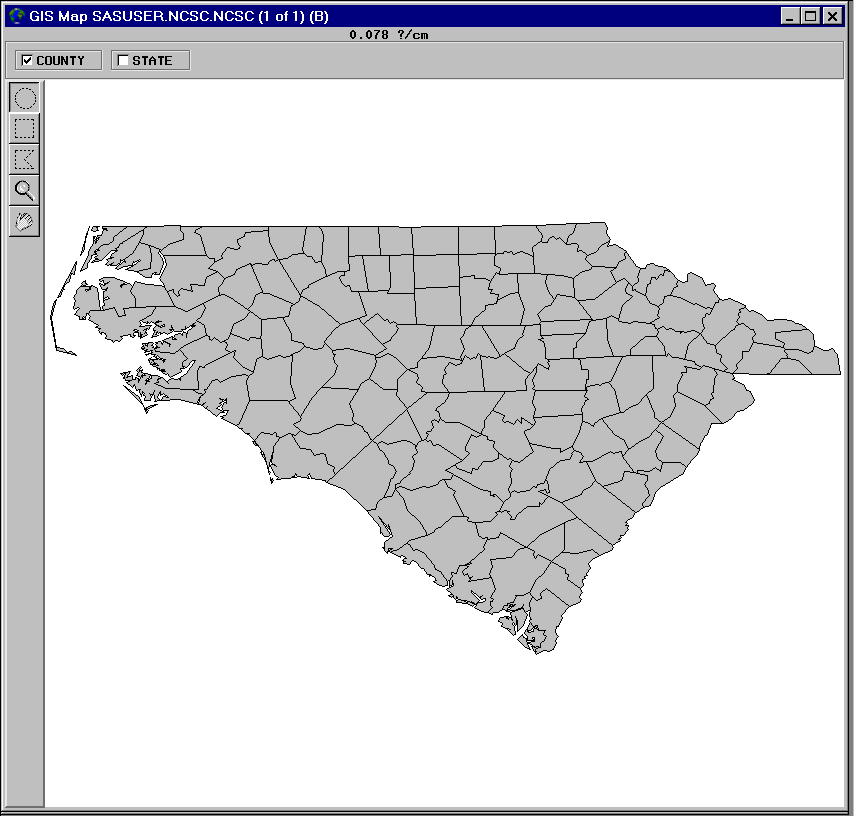
Task: Uncheck the COUNTY layer checkbox
Action: coord(27,61)
